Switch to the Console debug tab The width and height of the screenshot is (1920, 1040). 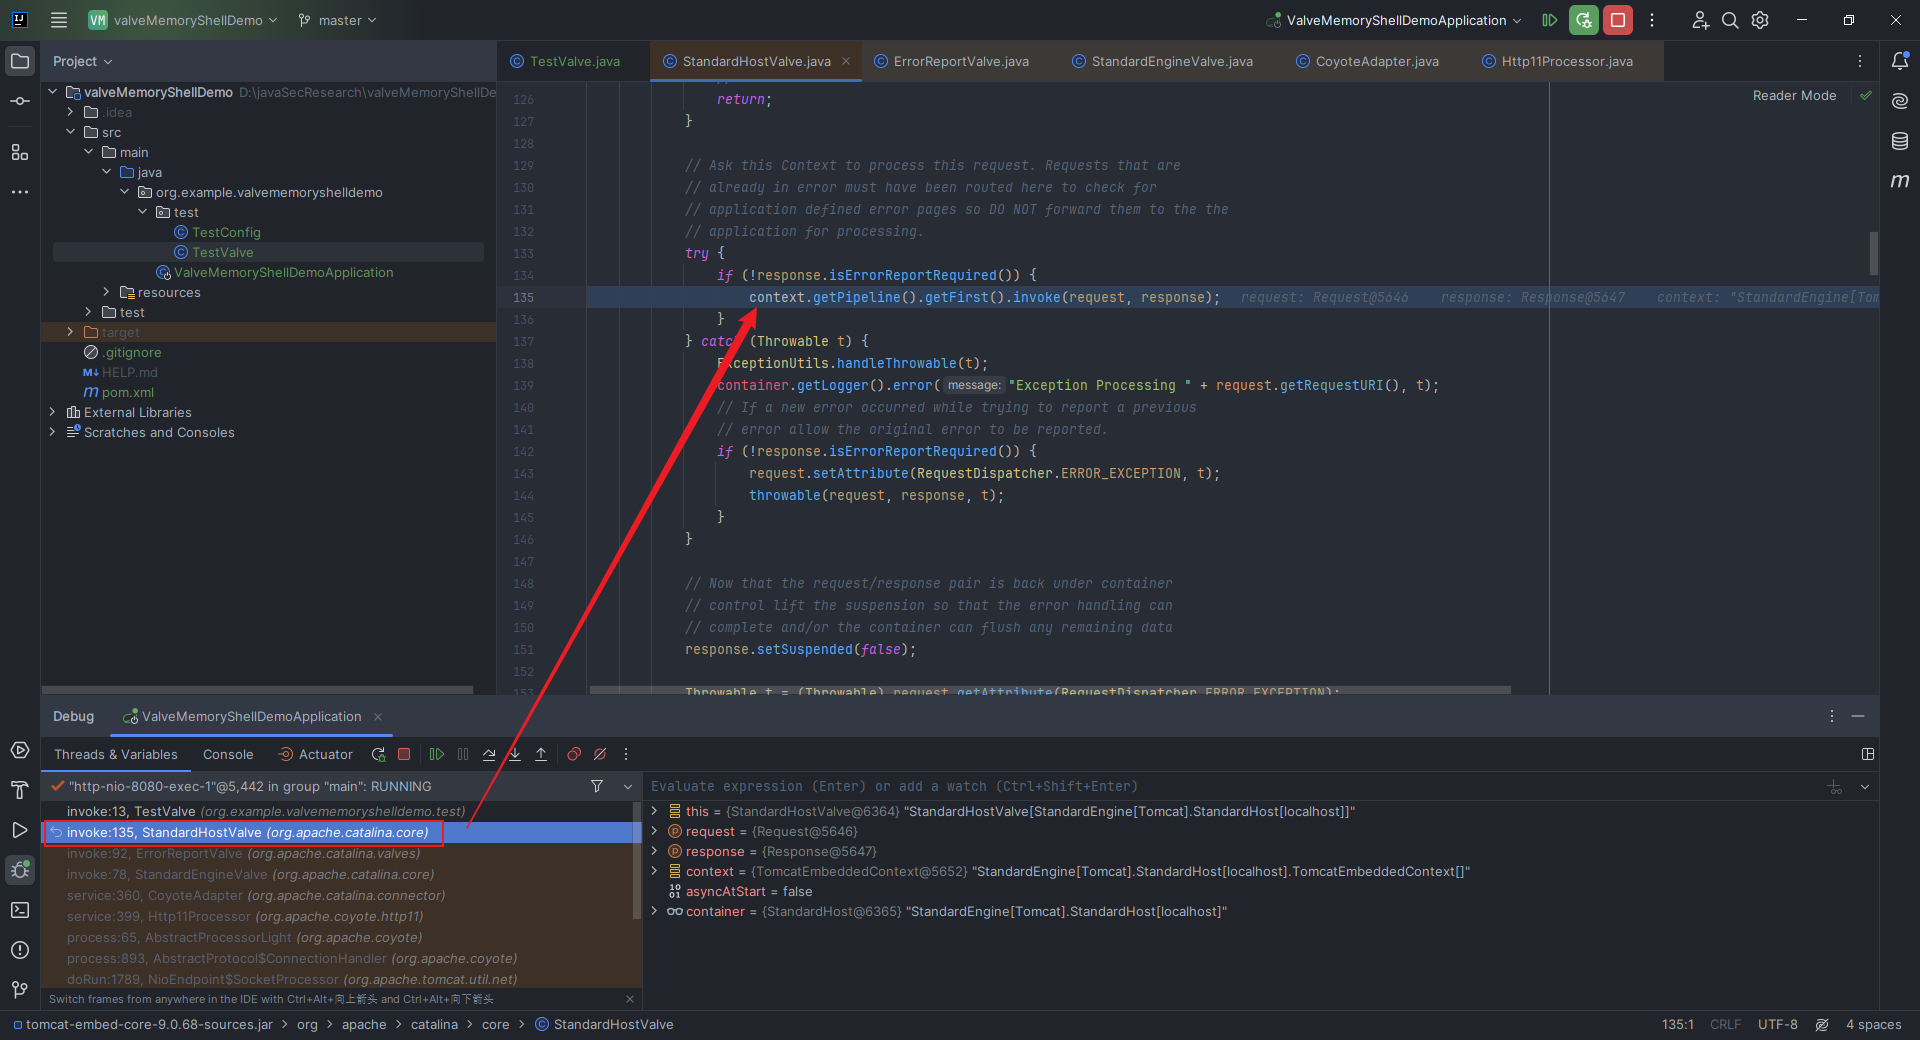pos(228,755)
